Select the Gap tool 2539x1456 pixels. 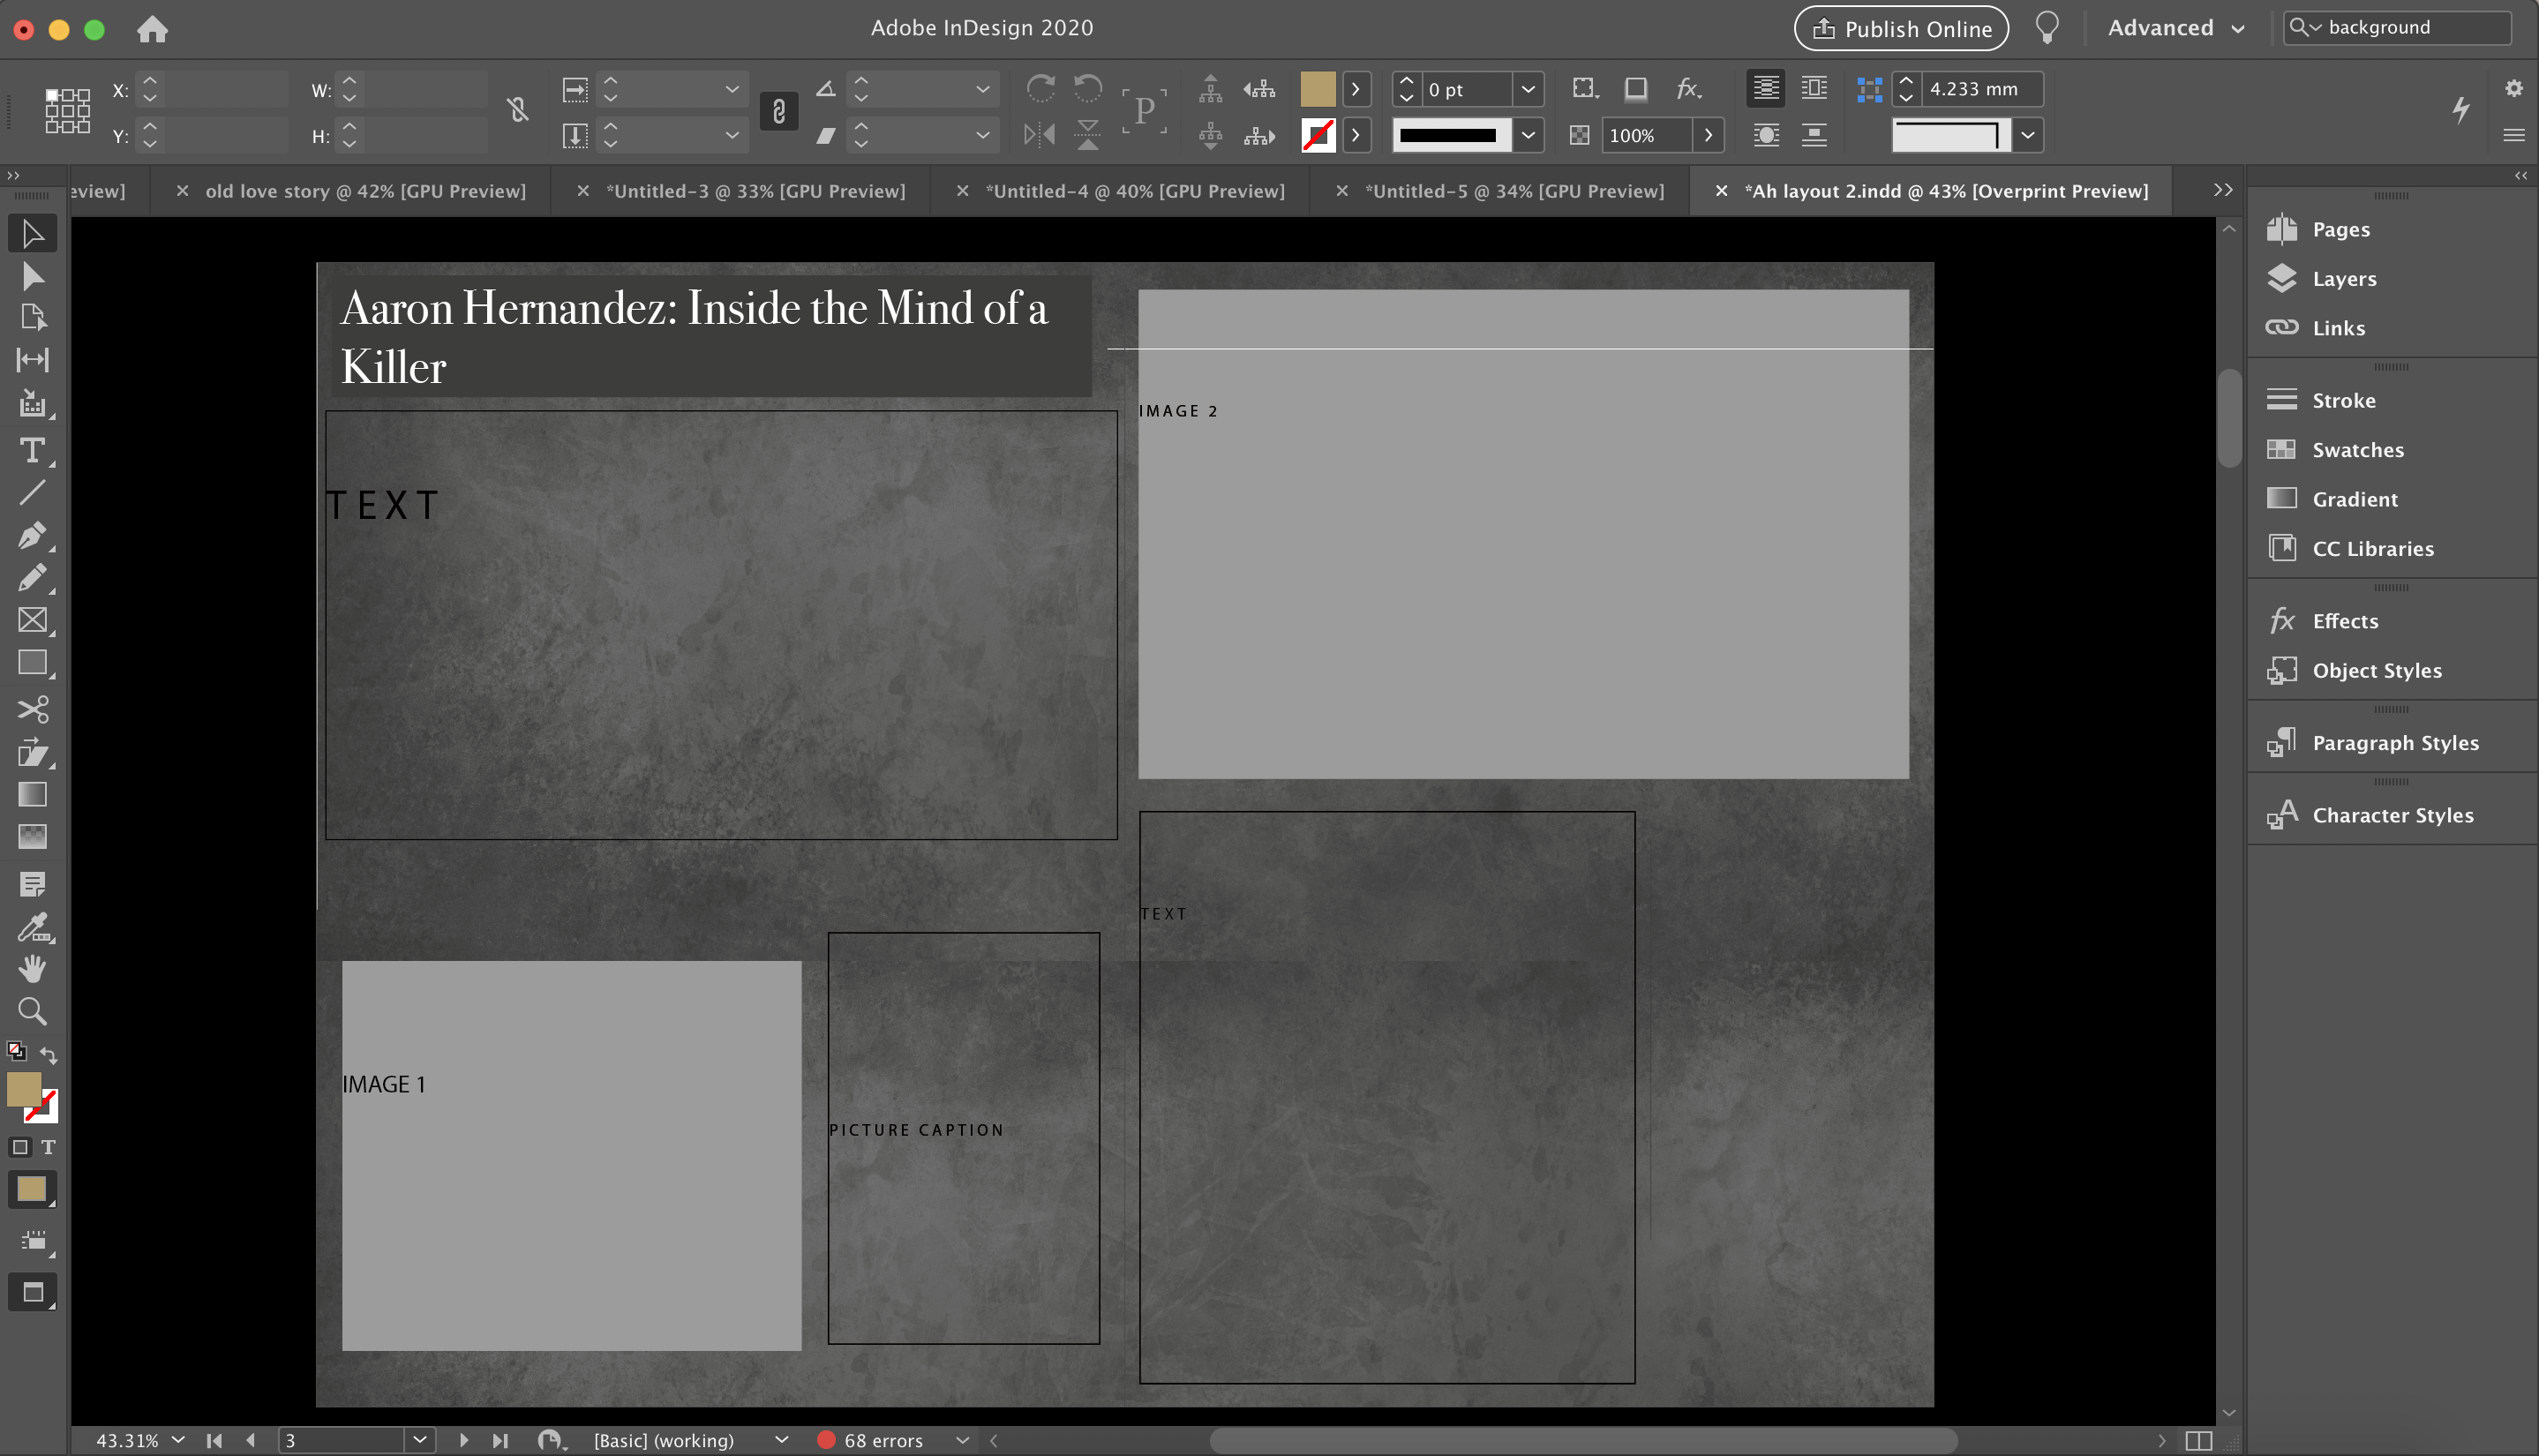pos(32,360)
